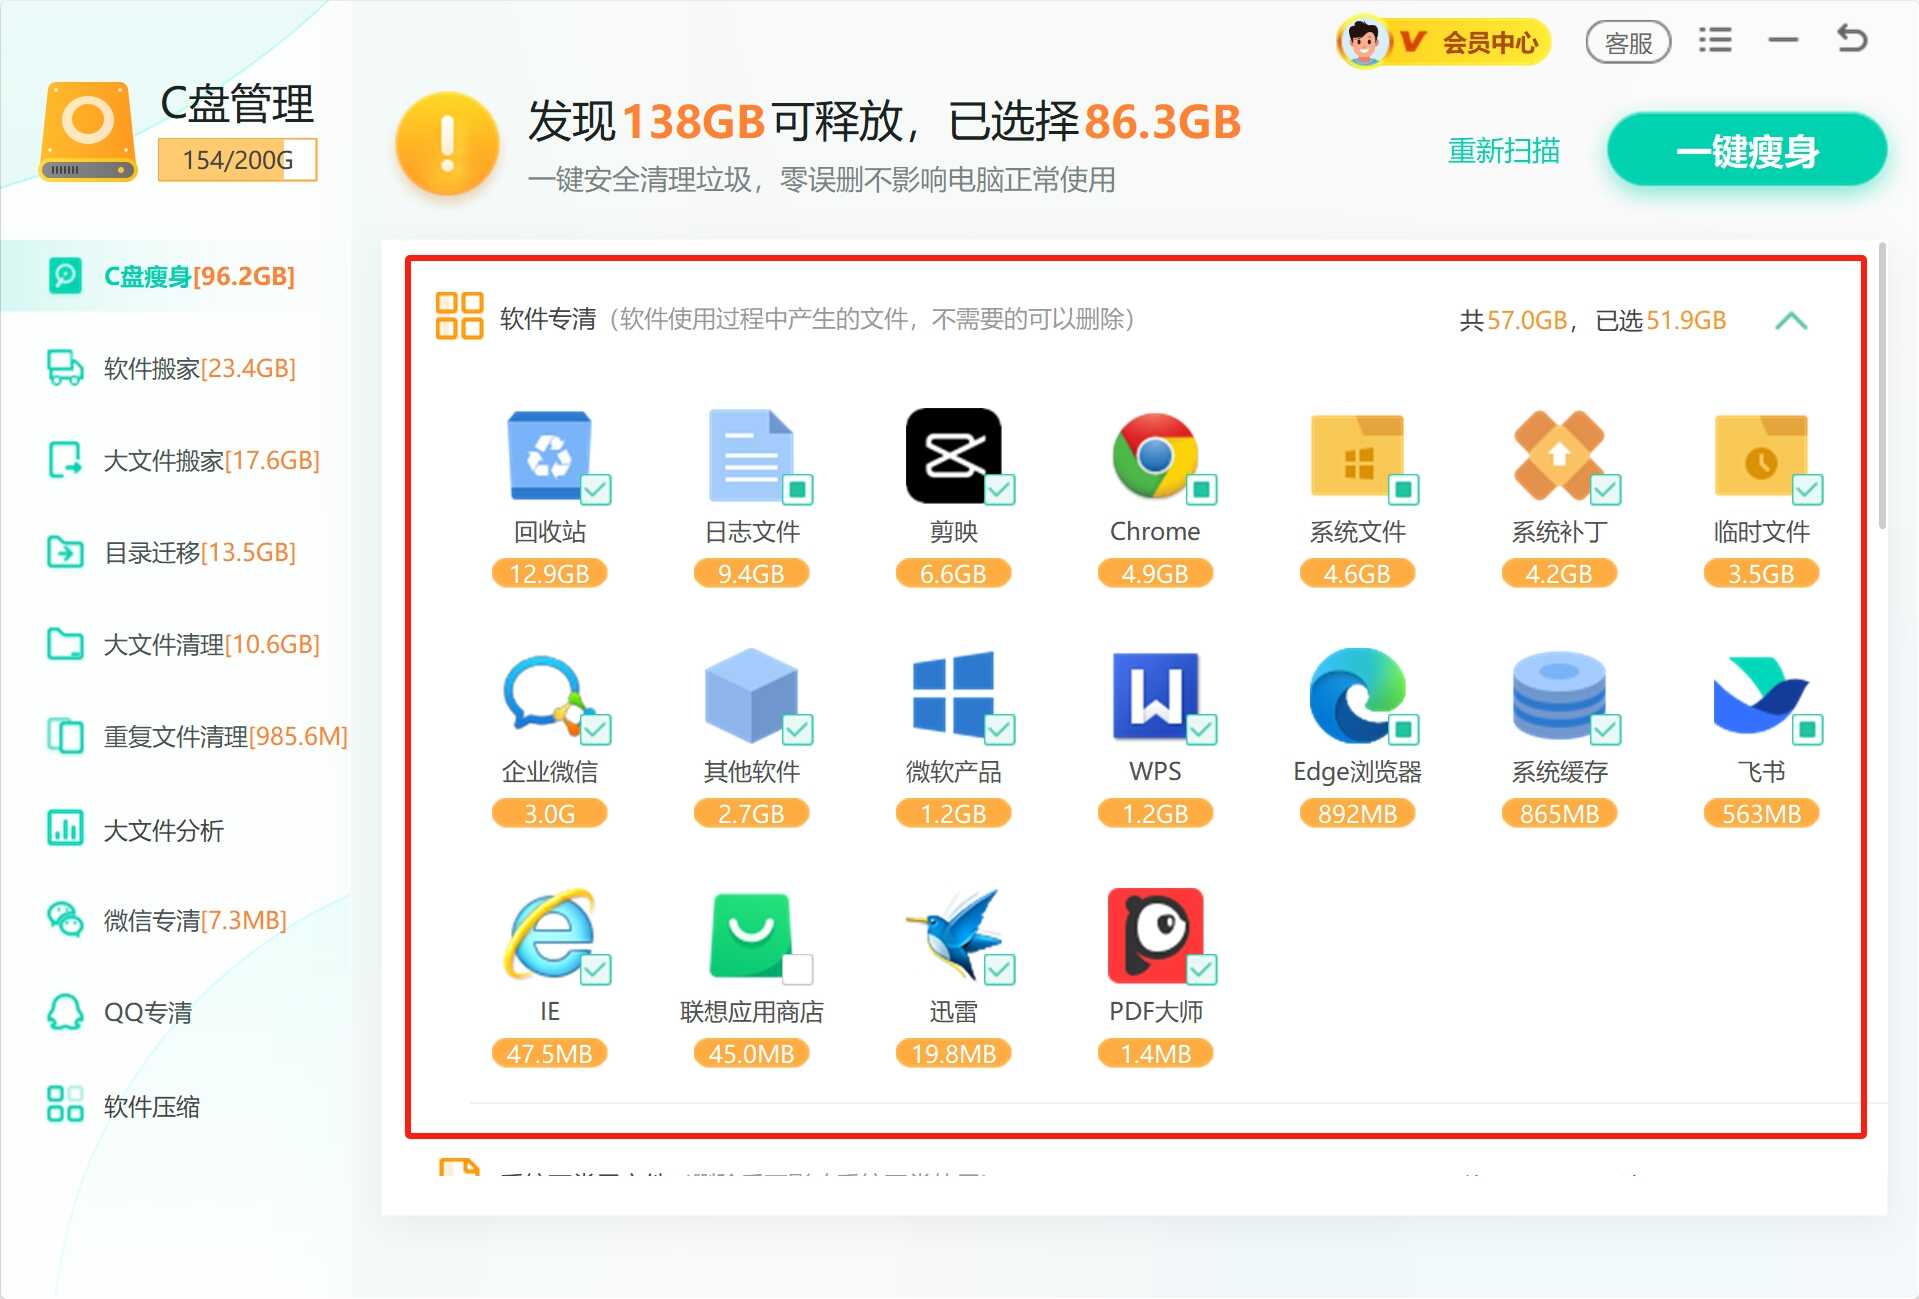Check the 联想应用商店 checkbox

(x=798, y=969)
